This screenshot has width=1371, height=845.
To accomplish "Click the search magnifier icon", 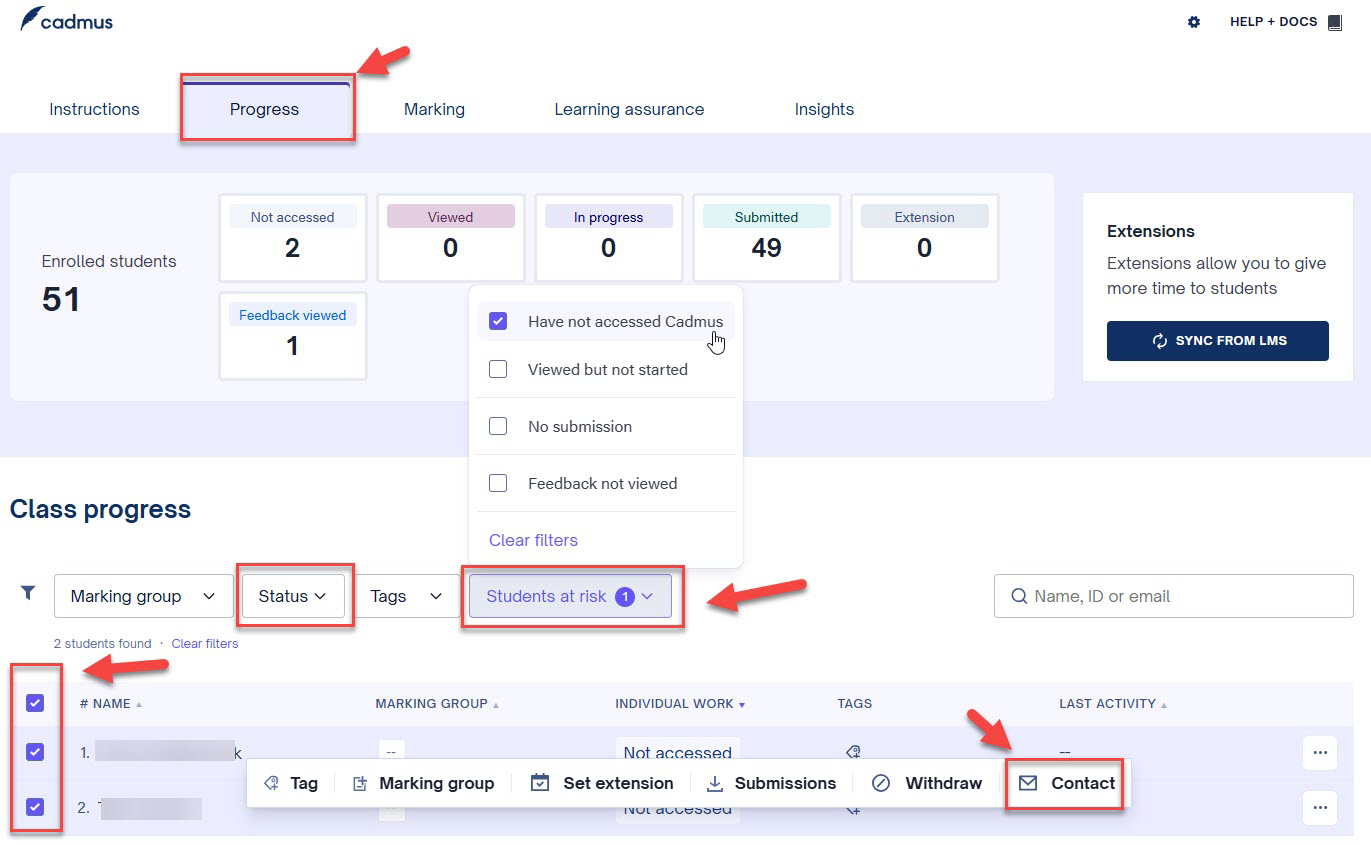I will pyautogui.click(x=1019, y=596).
